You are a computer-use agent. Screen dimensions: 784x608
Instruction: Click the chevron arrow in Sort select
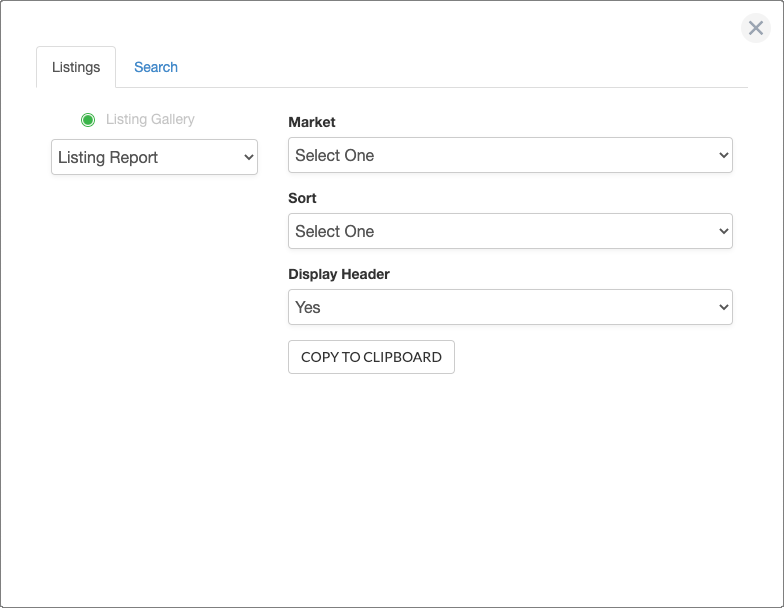tap(724, 231)
